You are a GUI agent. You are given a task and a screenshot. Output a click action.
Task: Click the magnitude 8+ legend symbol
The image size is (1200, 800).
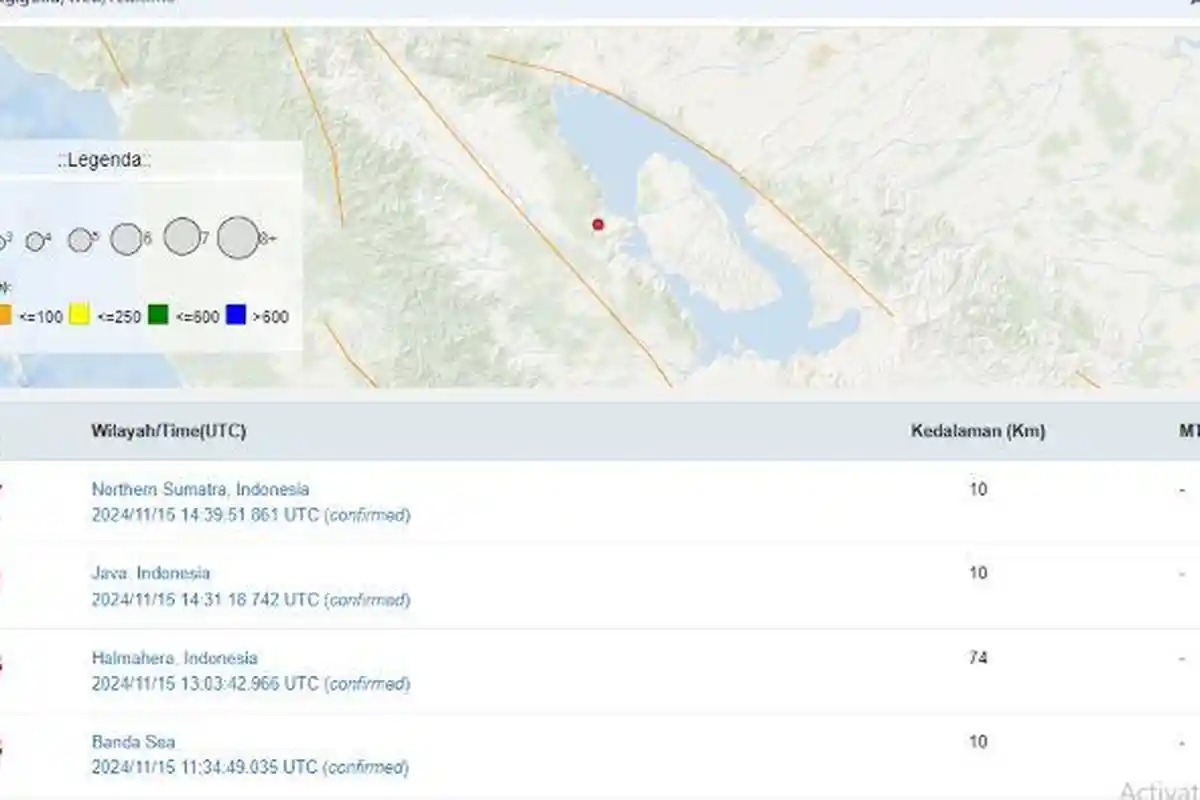(240, 237)
